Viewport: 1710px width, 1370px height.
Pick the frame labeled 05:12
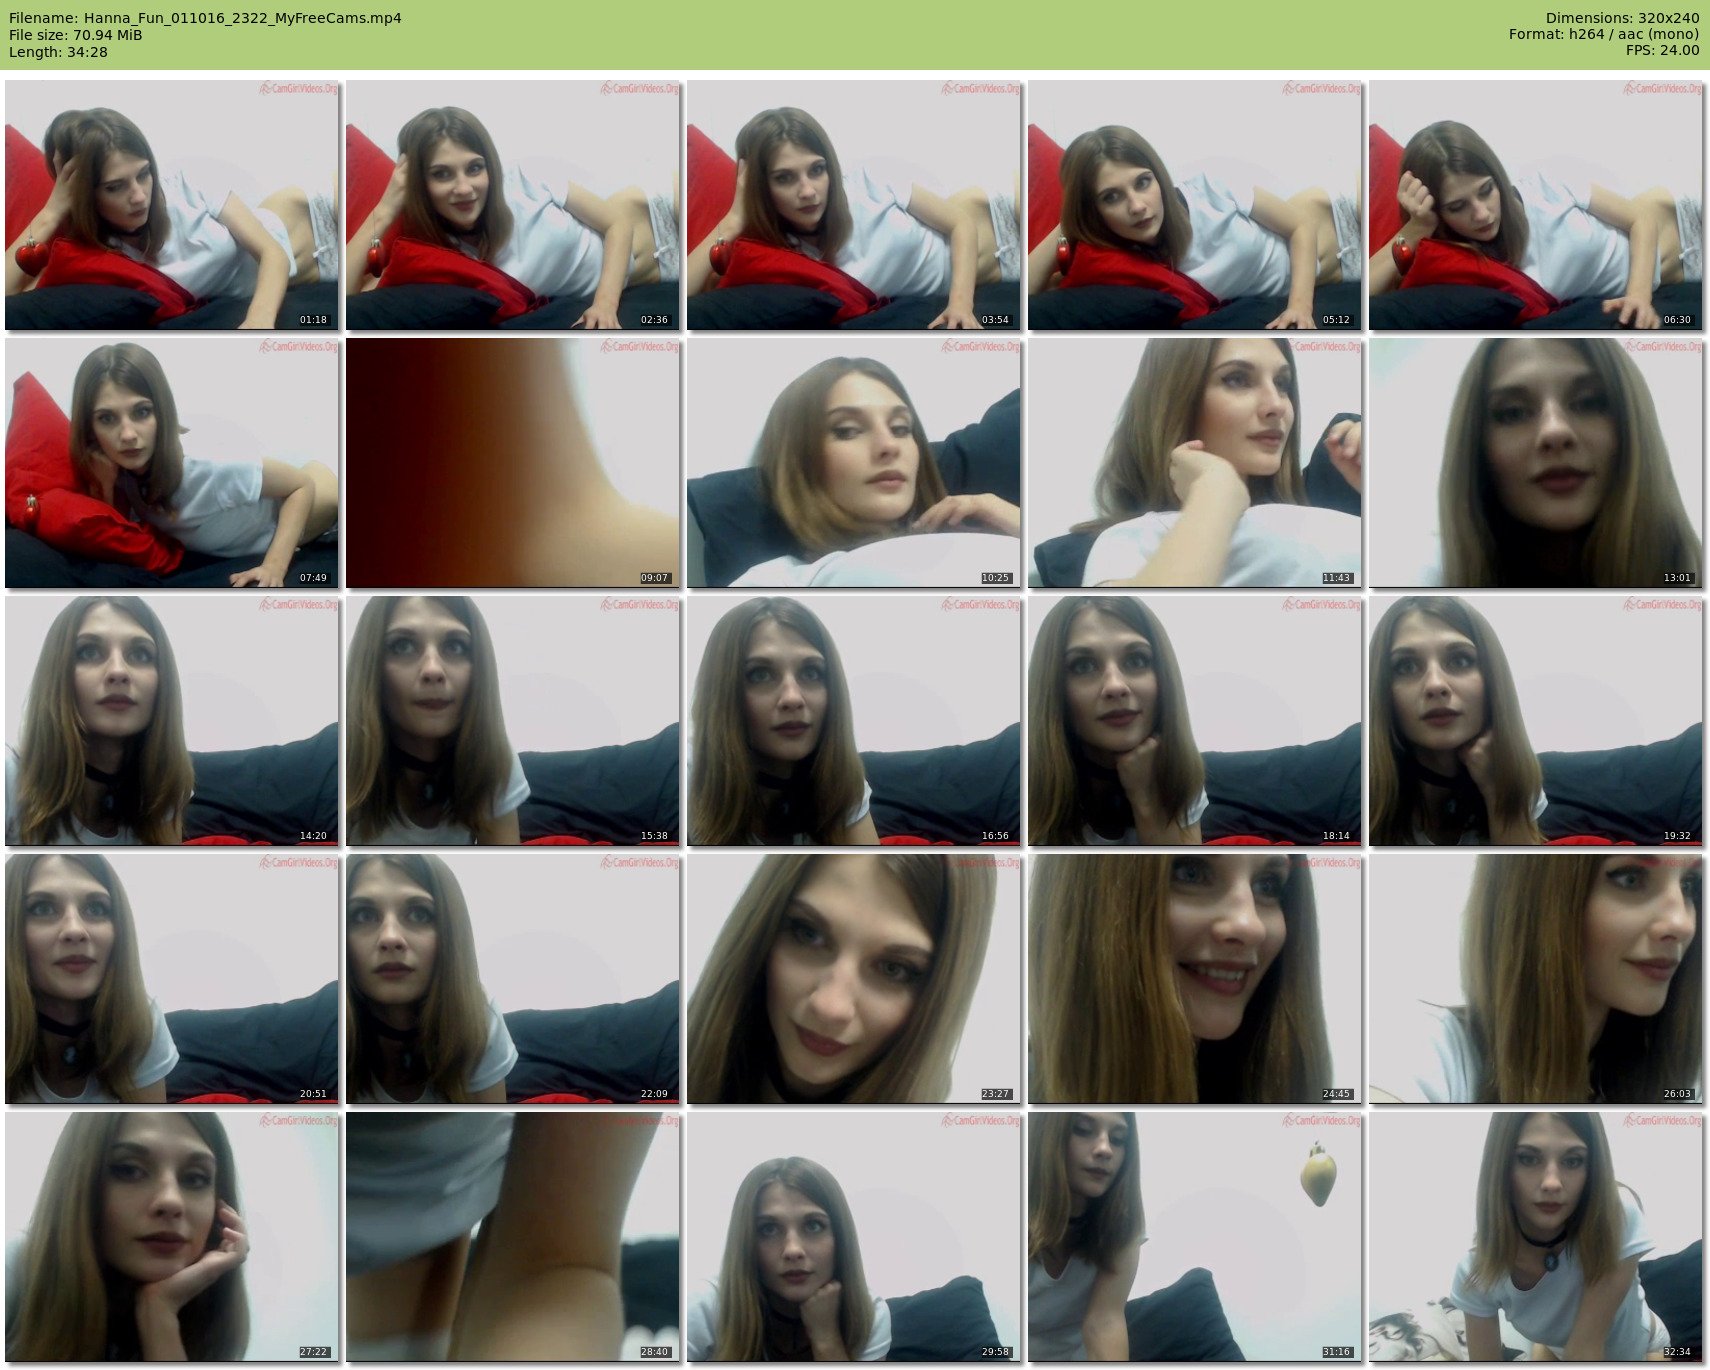tap(1195, 205)
